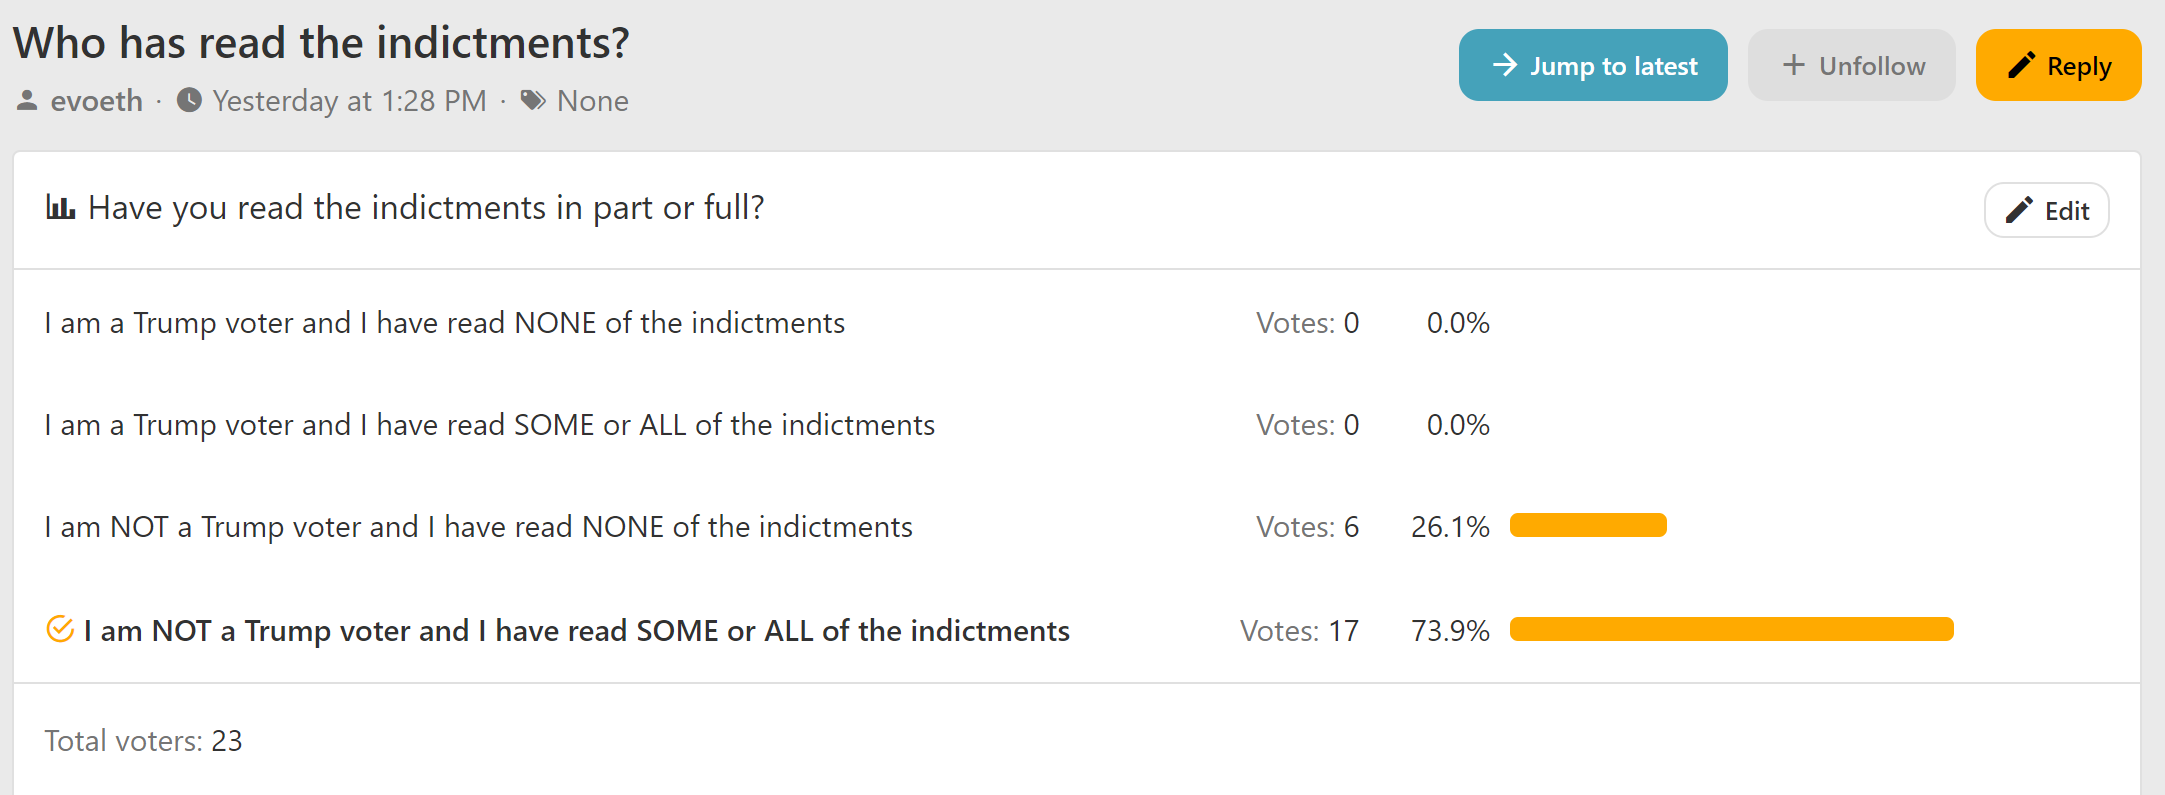Click the plus icon on the Unfollow button
This screenshot has width=2165, height=795.
(x=1794, y=66)
